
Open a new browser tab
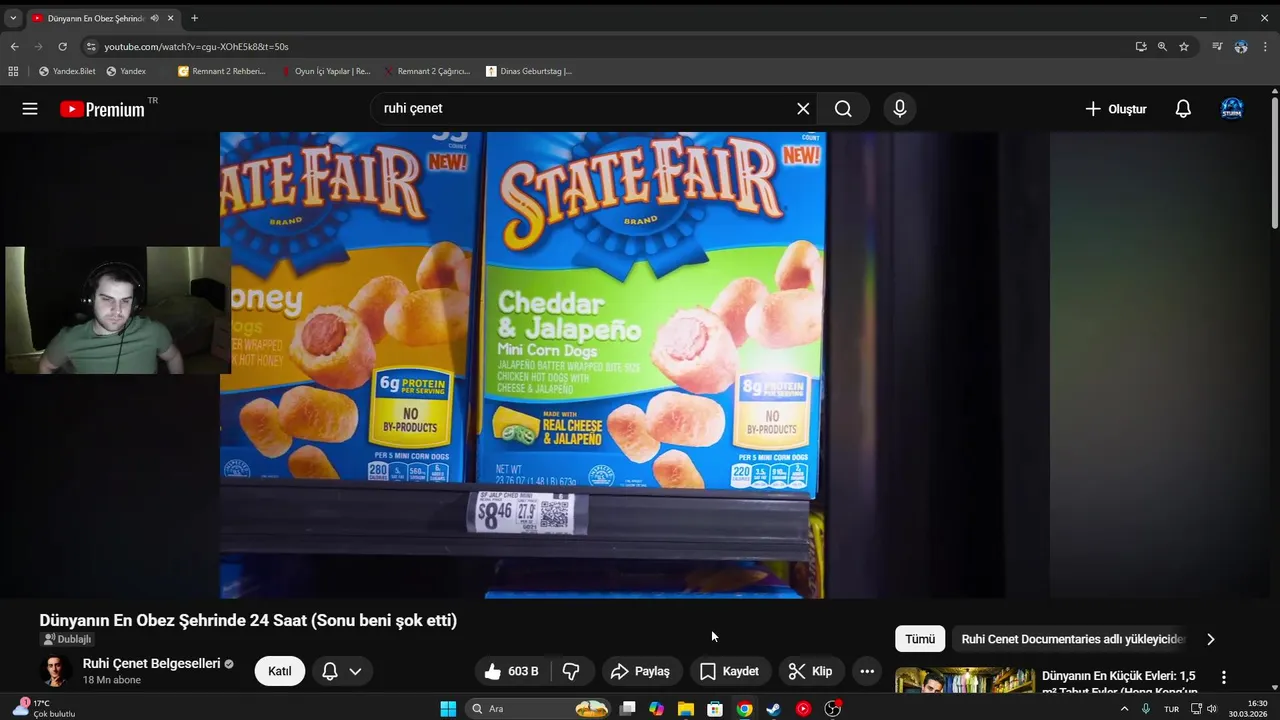(x=194, y=18)
